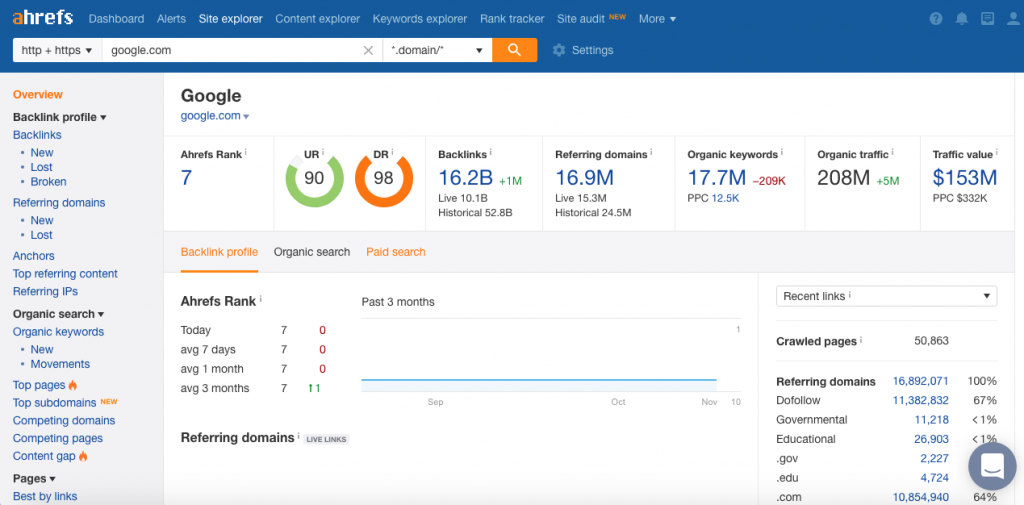The height and width of the screenshot is (505, 1024).
Task: Open Site audit in top navigation
Action: point(581,19)
